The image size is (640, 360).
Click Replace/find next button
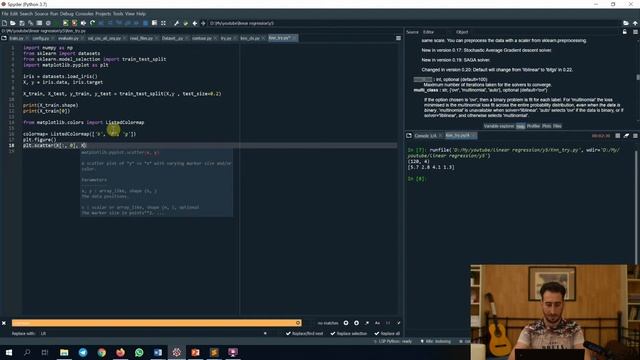tap(304, 333)
